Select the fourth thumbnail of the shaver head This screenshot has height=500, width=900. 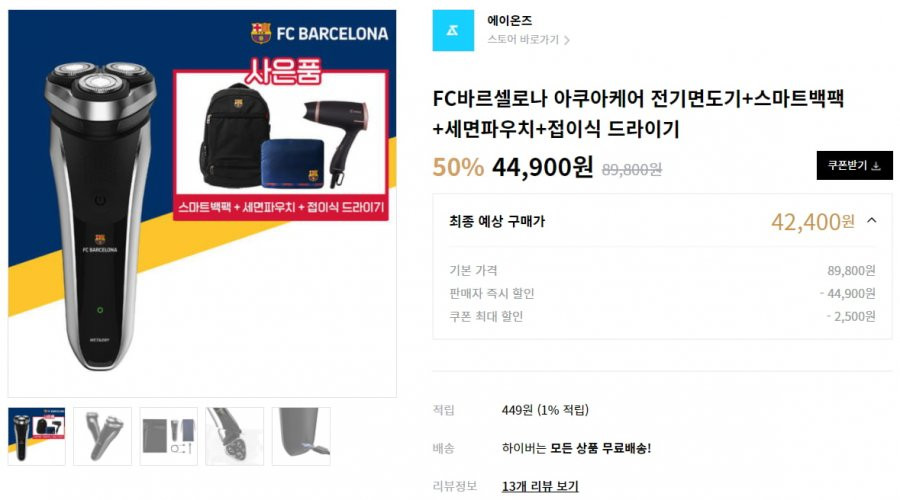click(235, 436)
